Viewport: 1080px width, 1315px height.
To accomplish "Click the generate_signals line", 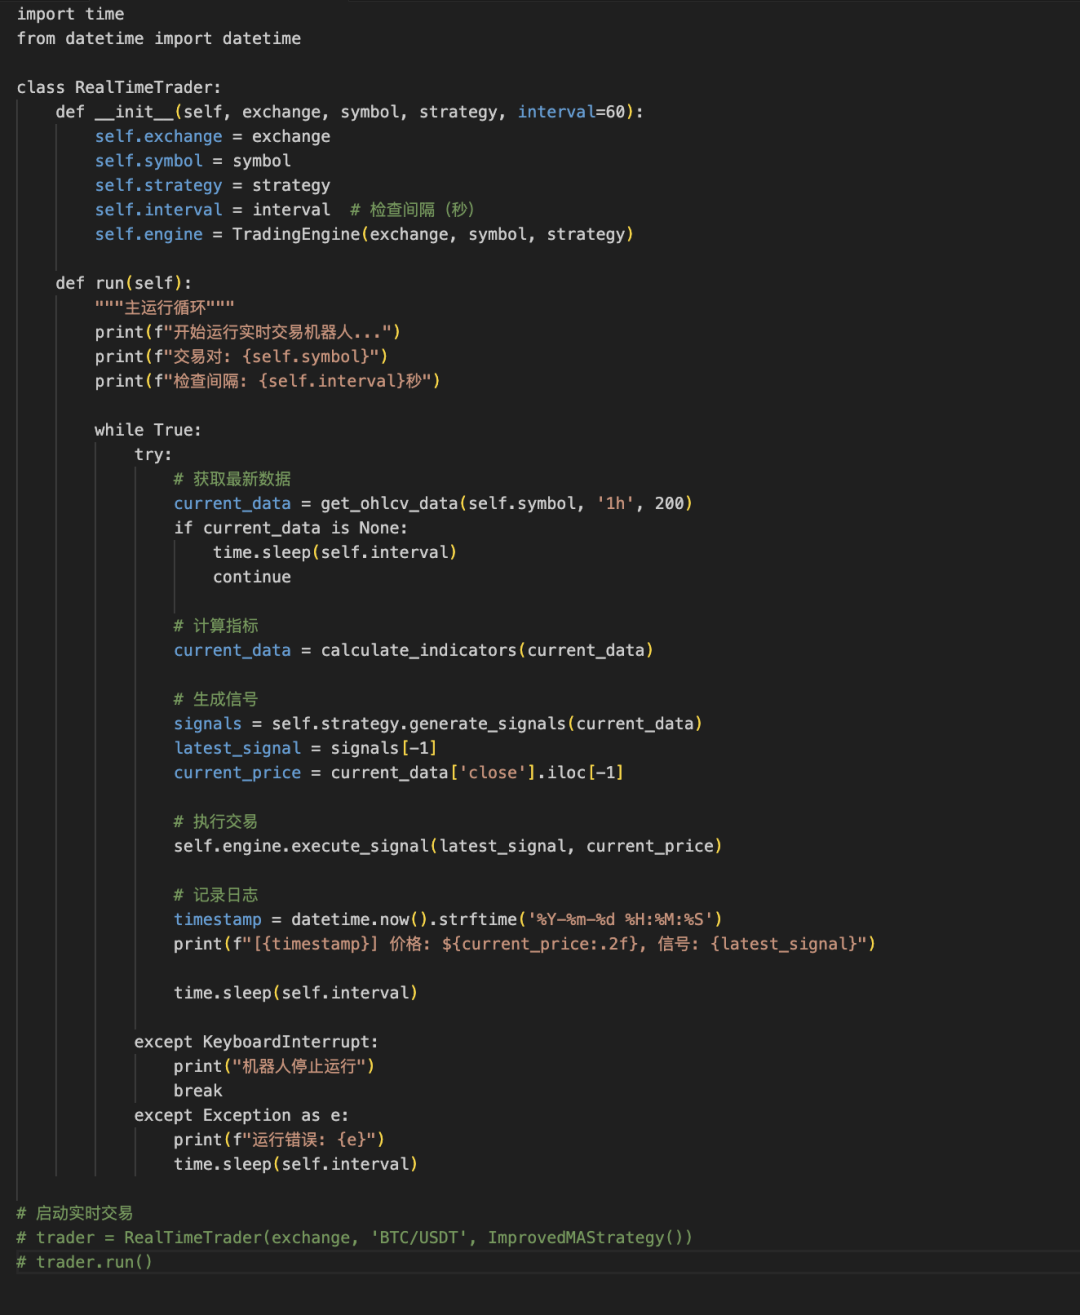I will pyautogui.click(x=438, y=724).
